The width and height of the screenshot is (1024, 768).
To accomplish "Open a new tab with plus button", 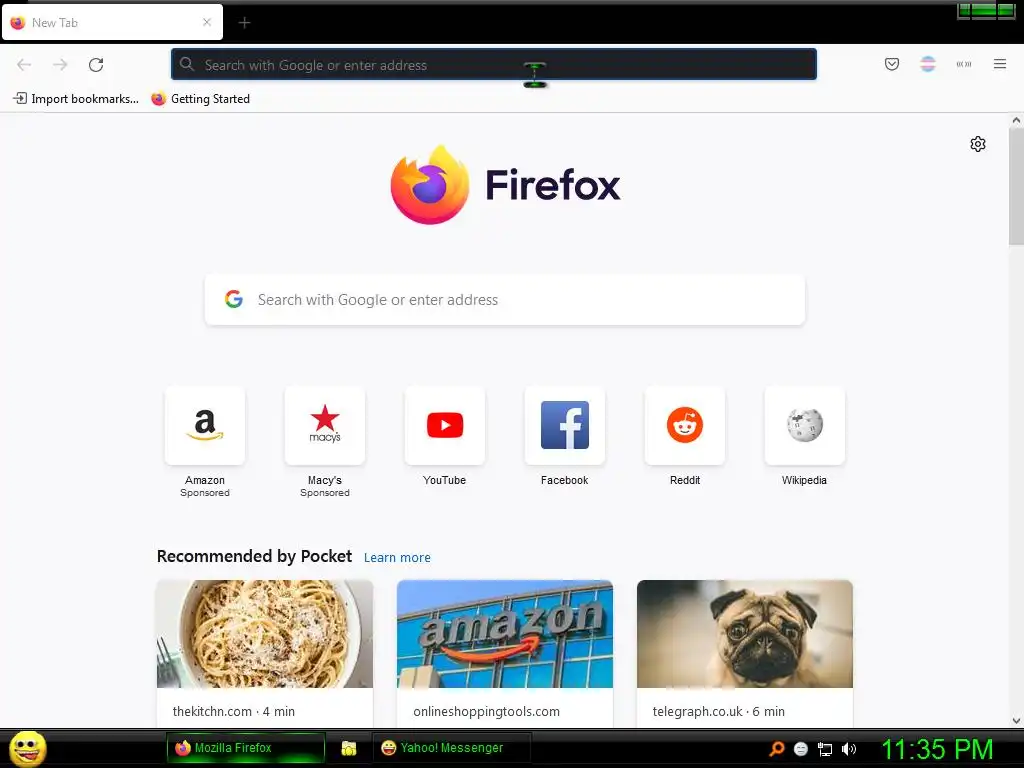I will pyautogui.click(x=244, y=23).
